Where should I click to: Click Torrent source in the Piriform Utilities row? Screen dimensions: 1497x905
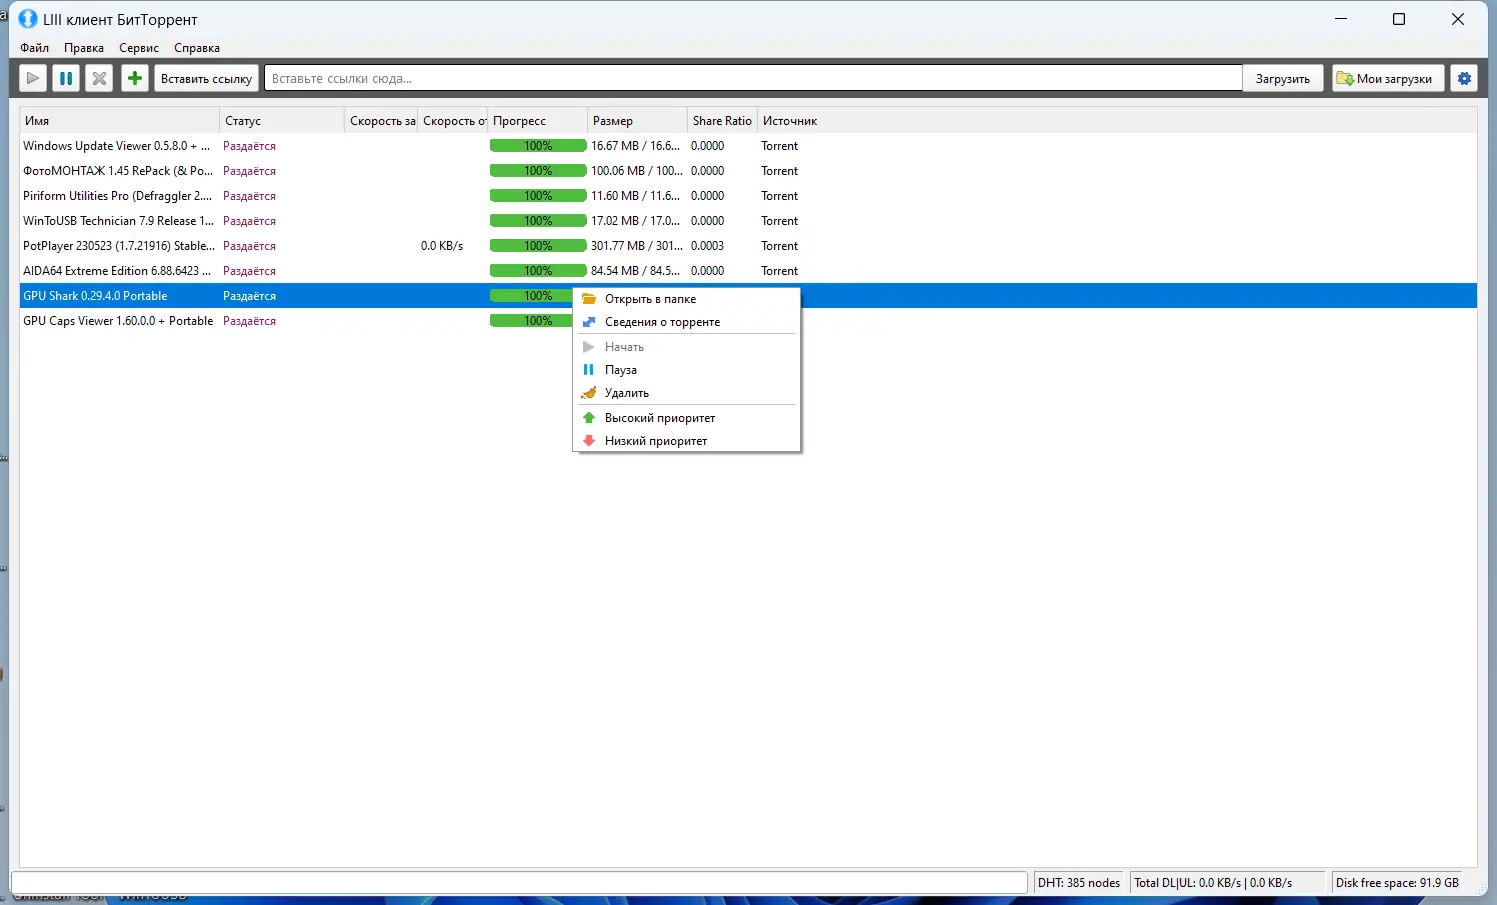click(x=780, y=196)
